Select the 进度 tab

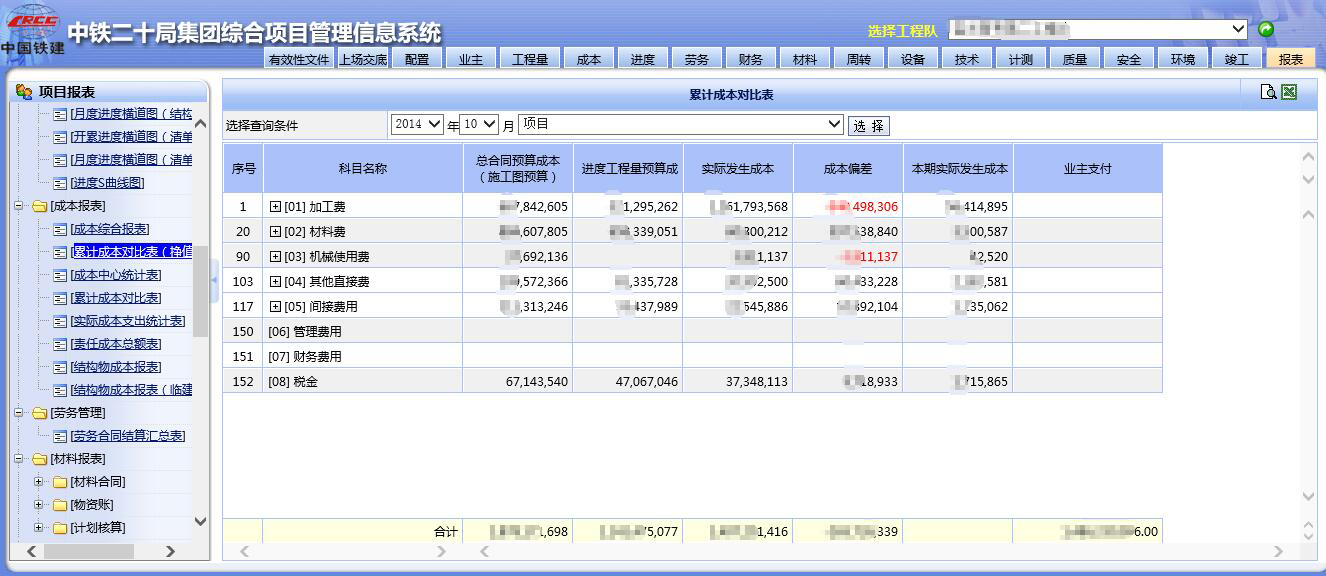point(643,59)
